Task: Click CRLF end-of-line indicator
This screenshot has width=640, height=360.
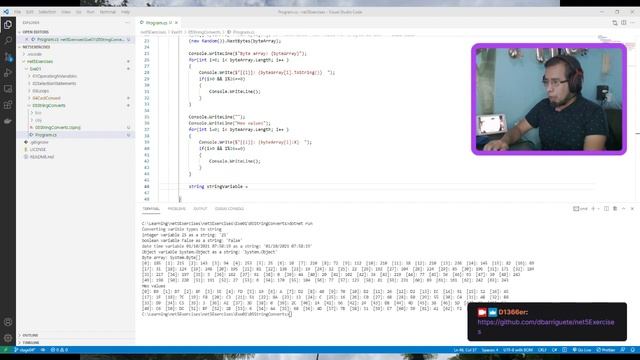Action: 542,350
